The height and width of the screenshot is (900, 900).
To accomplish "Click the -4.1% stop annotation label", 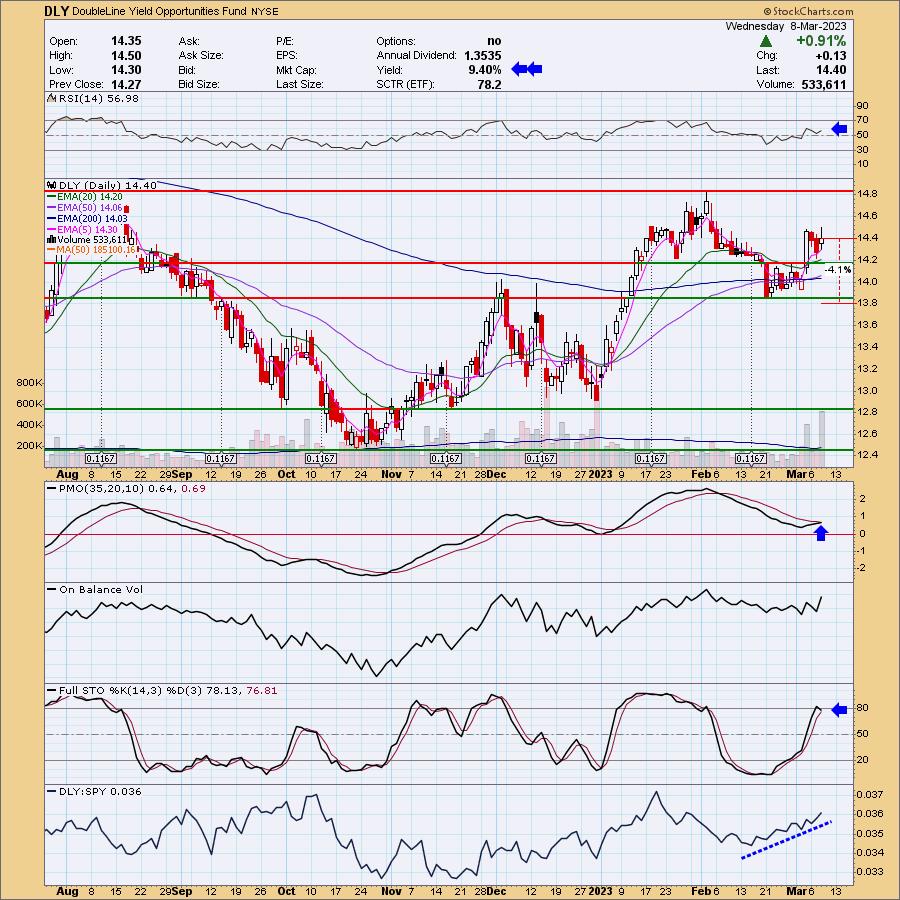I will (837, 270).
